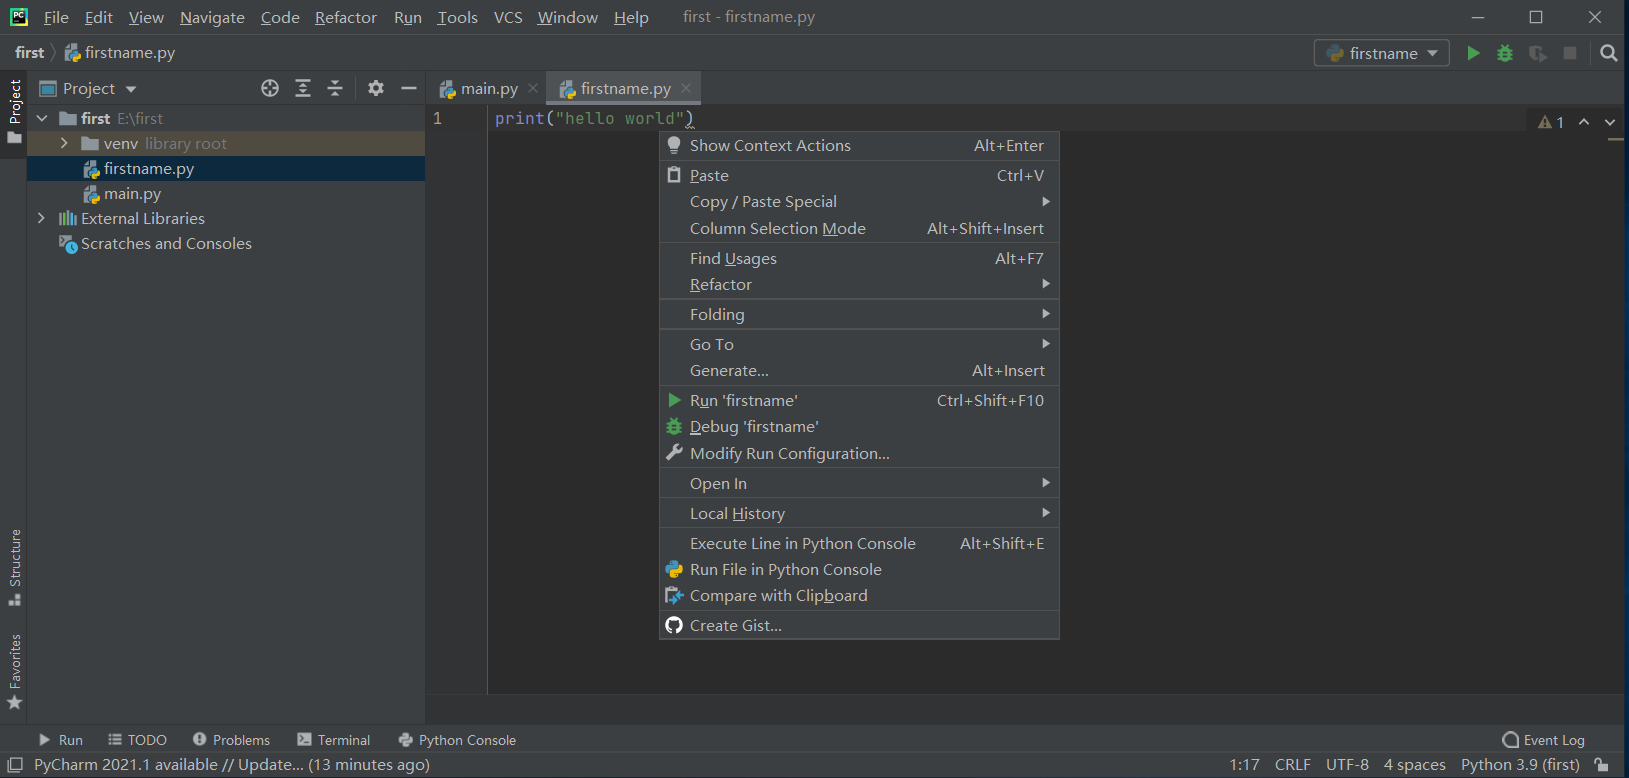Open the Event Log
Screen dimensions: 1629x778
coord(1543,740)
